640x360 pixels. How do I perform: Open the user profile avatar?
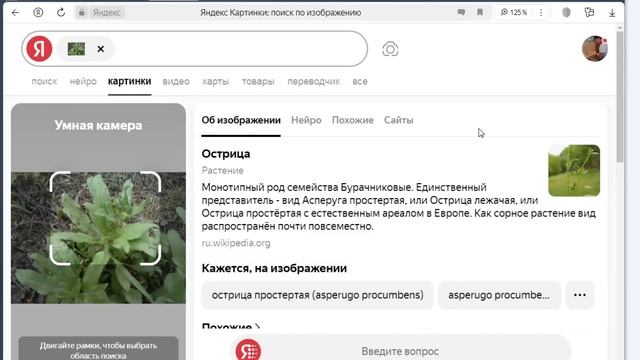pyautogui.click(x=595, y=49)
